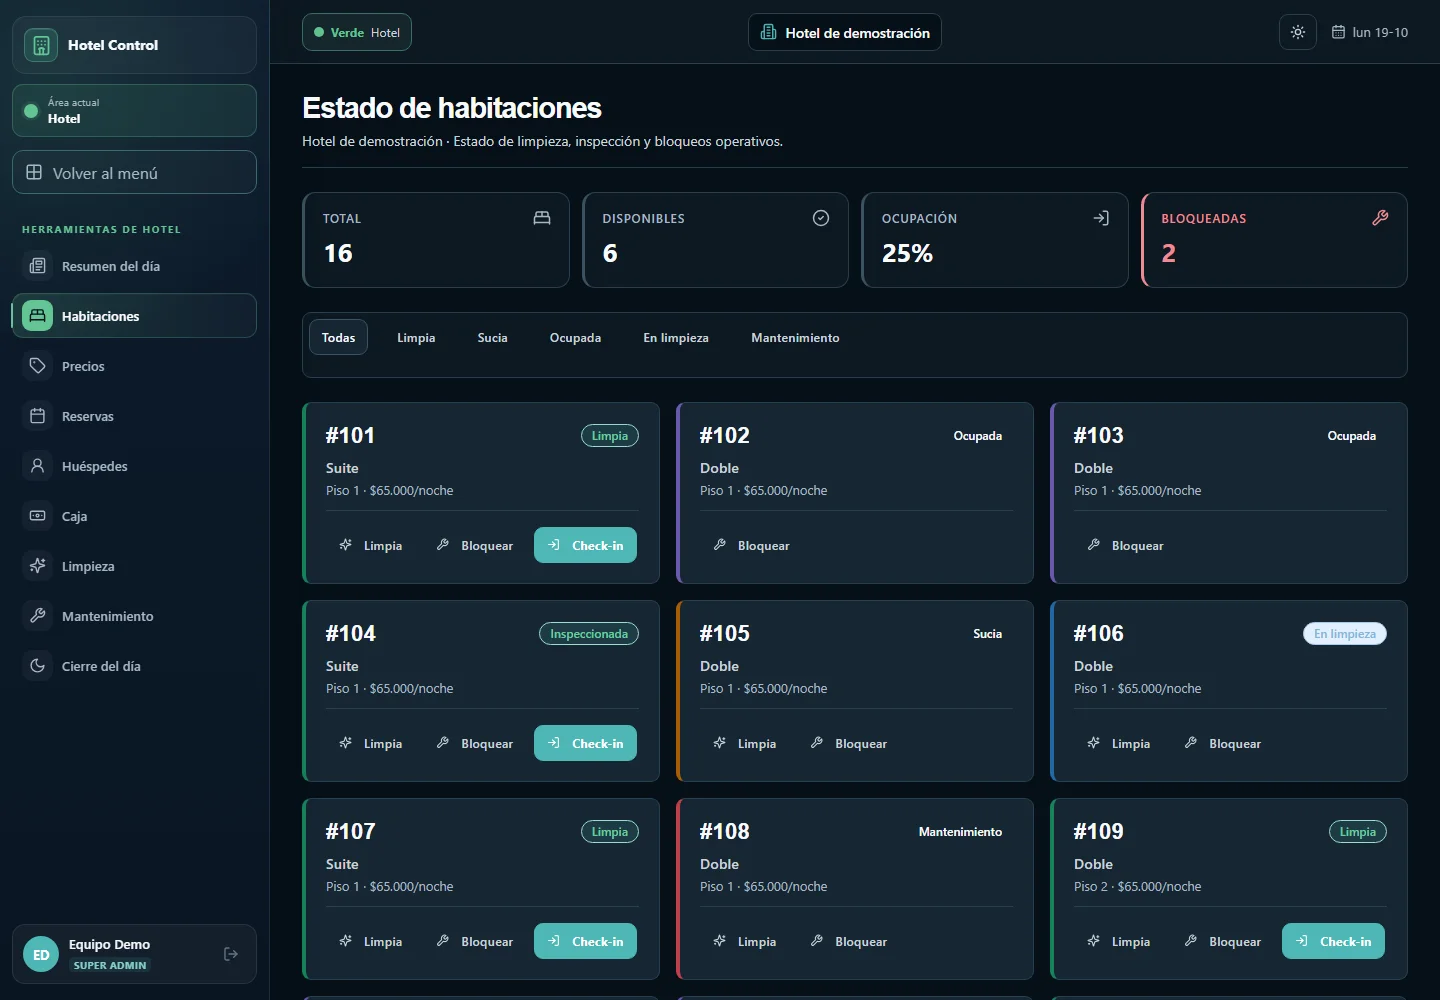The height and width of the screenshot is (1000, 1440).
Task: Click Check-in for room #104
Action: pyautogui.click(x=585, y=743)
